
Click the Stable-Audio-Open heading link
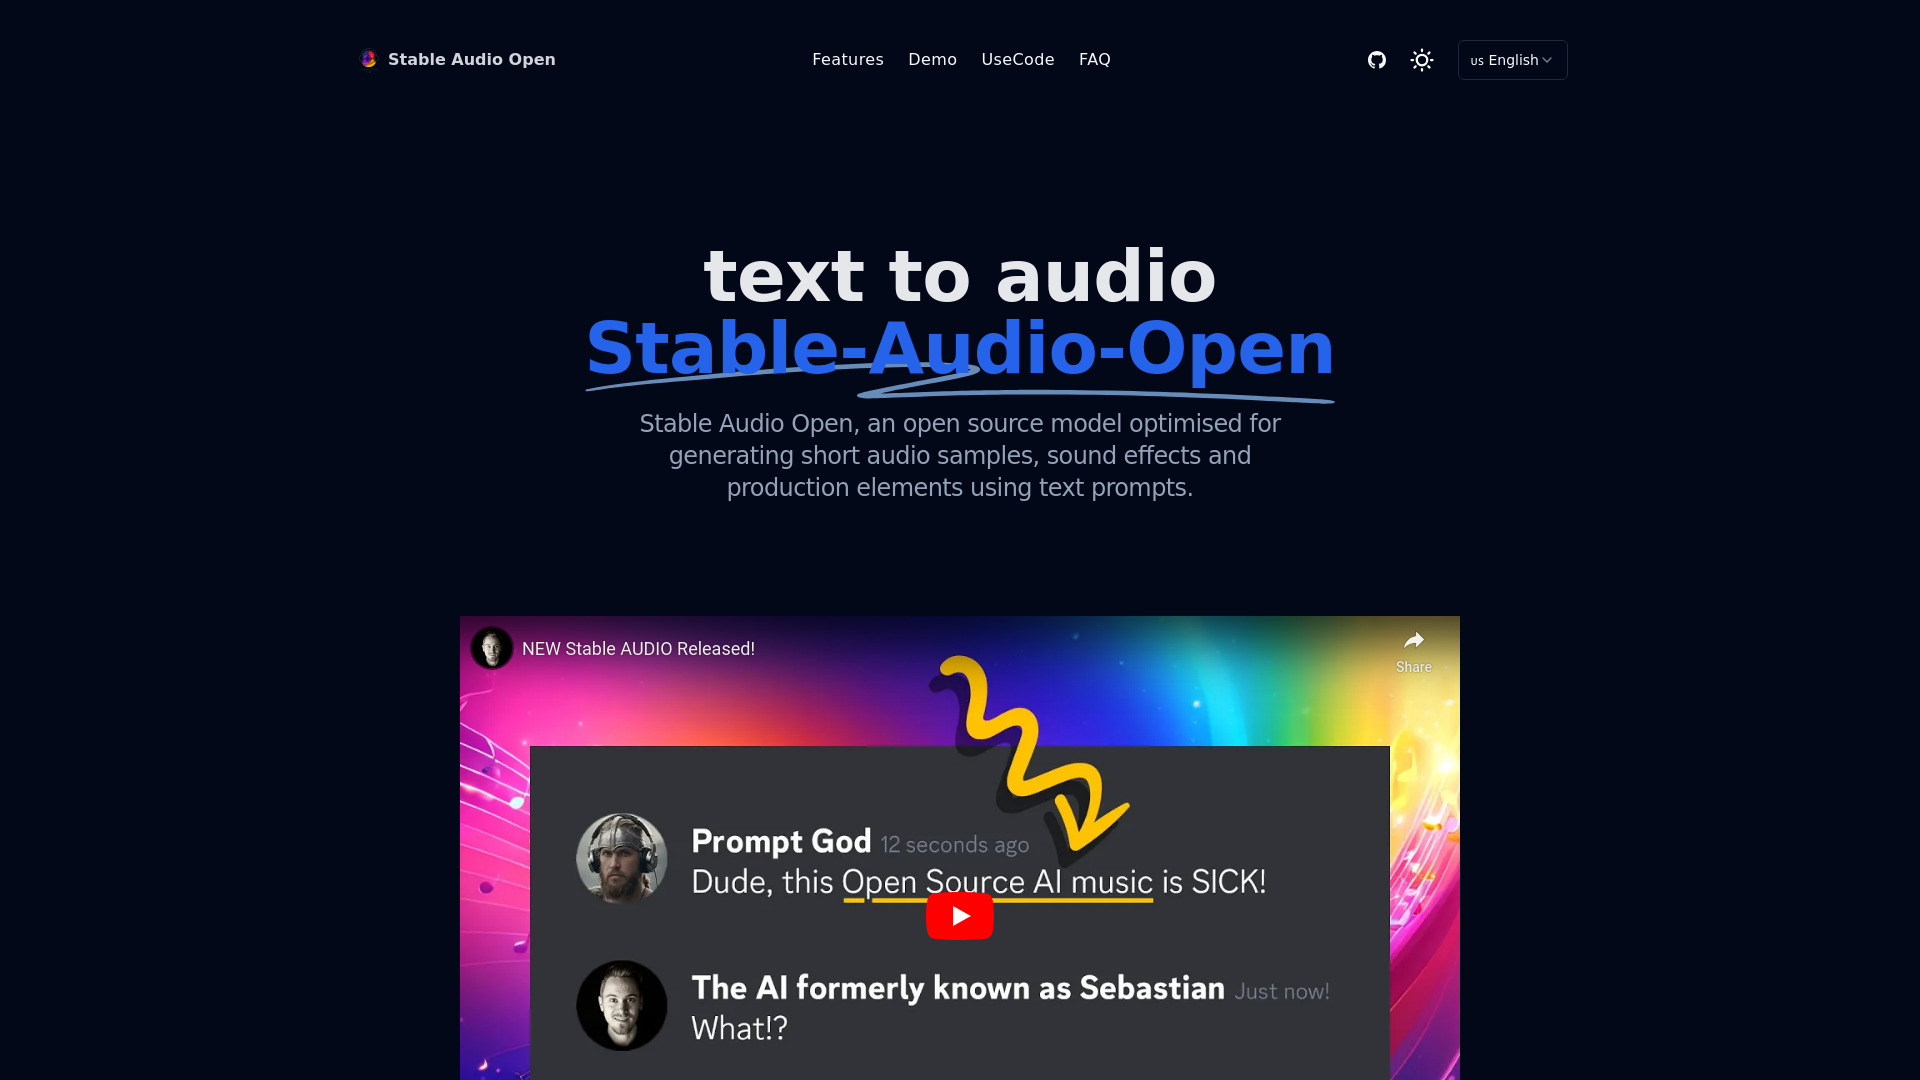tap(960, 347)
